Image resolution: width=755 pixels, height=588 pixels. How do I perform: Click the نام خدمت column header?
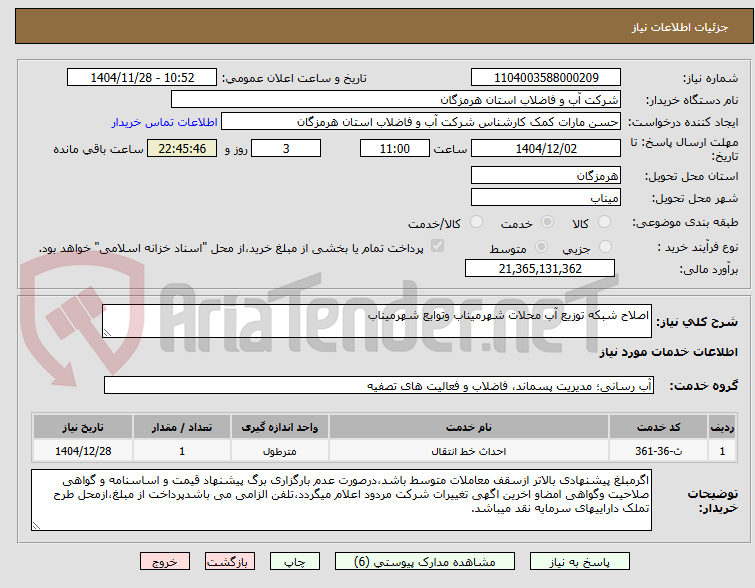pos(469,427)
